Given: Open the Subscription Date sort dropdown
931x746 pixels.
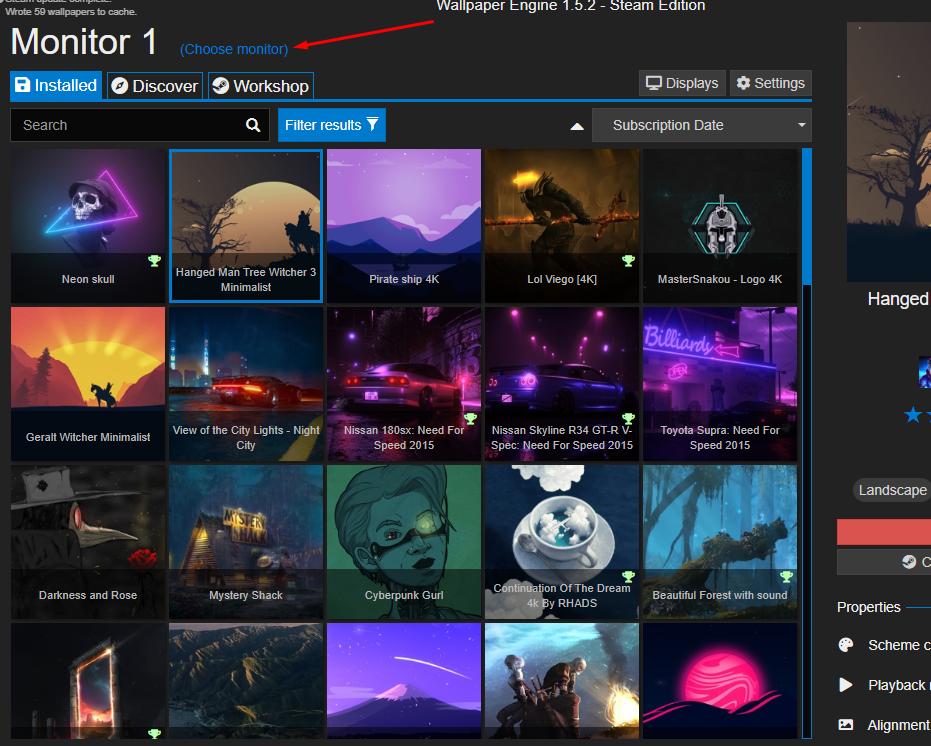Looking at the screenshot, I should coord(702,125).
